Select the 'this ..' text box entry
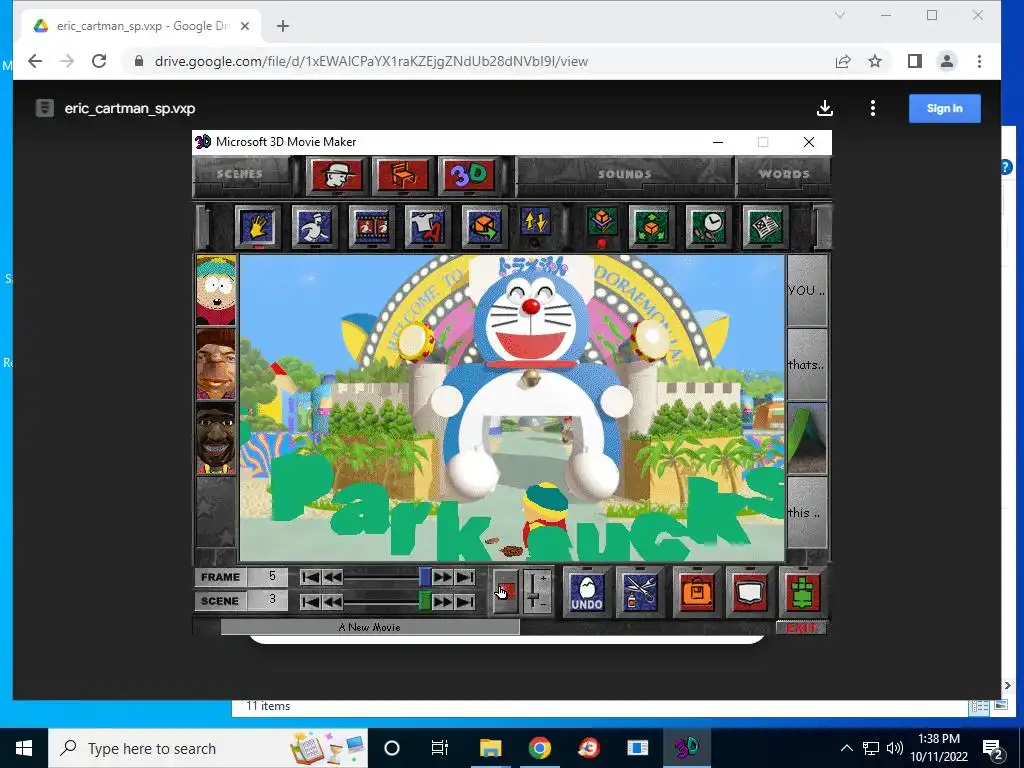This screenshot has height=768, width=1024. (807, 513)
